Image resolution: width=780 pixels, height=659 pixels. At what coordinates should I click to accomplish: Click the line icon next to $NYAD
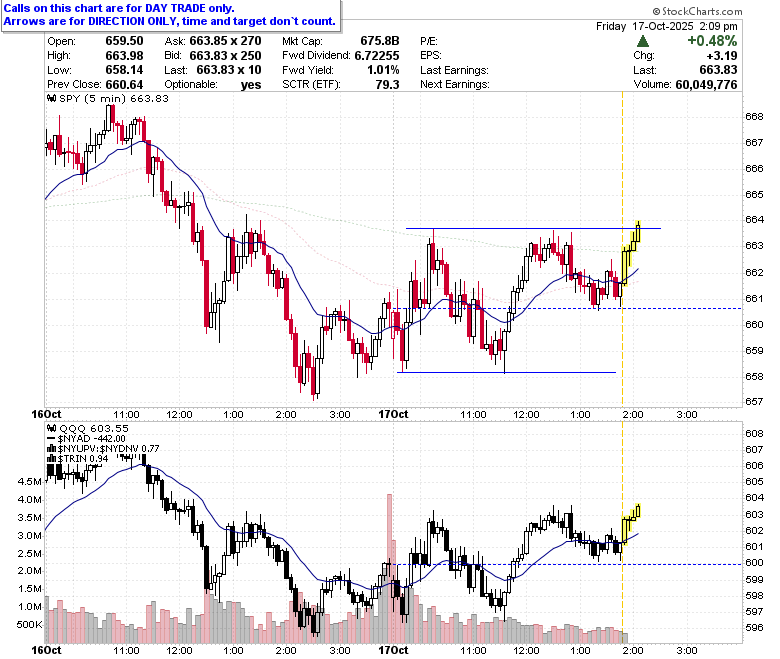[x=51, y=439]
